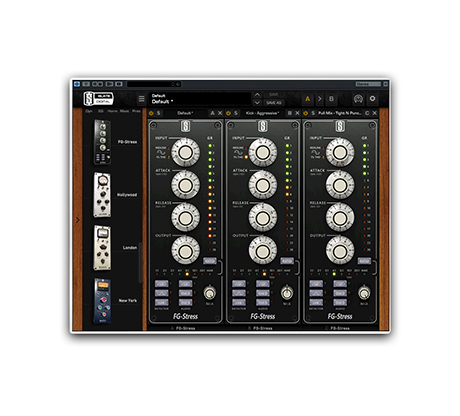Expand the collapsed left side panel arrow

(x=78, y=220)
